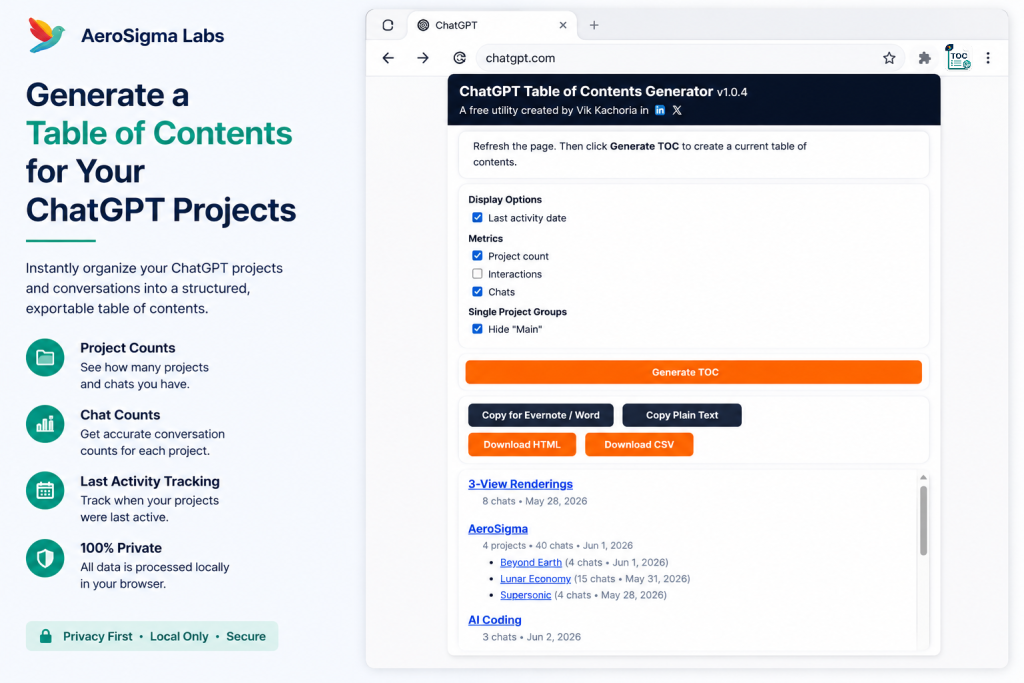Click the "8 chats • May 28, 2026" text
Image resolution: width=1024 pixels, height=683 pixels.
[535, 501]
